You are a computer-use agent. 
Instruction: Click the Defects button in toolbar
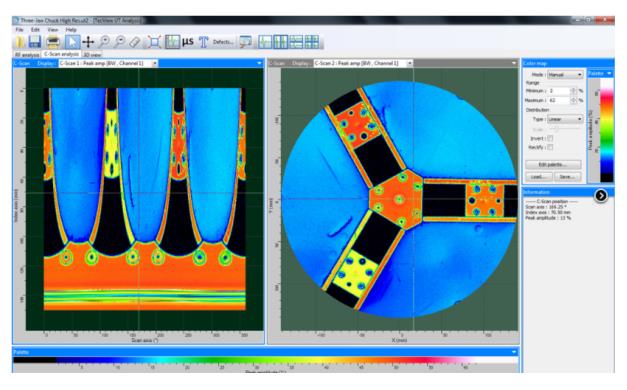pyautogui.click(x=223, y=42)
